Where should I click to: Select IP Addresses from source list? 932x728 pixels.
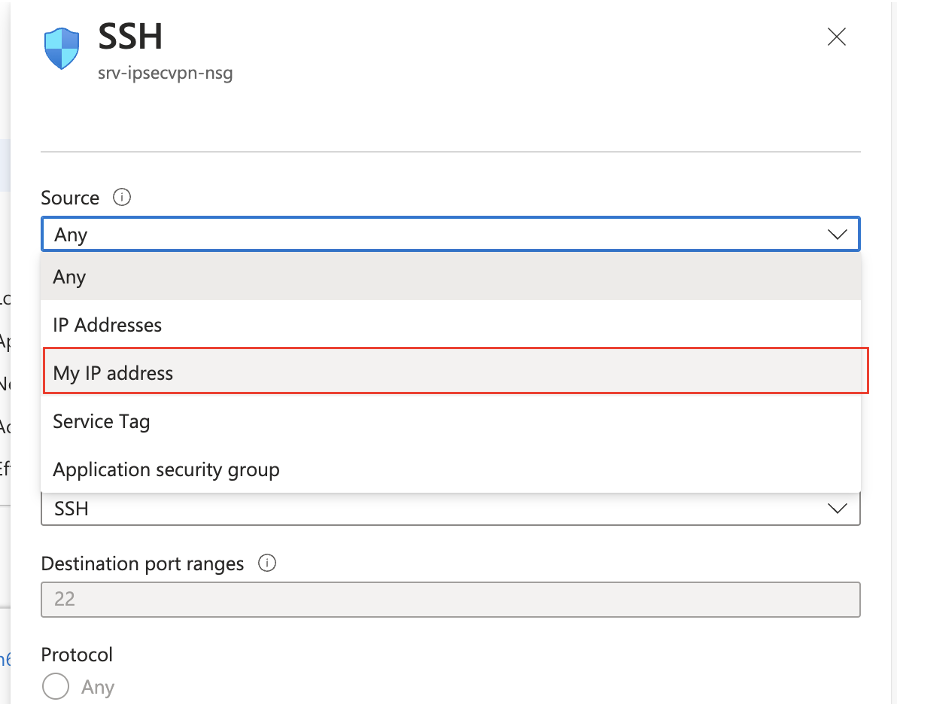click(451, 325)
